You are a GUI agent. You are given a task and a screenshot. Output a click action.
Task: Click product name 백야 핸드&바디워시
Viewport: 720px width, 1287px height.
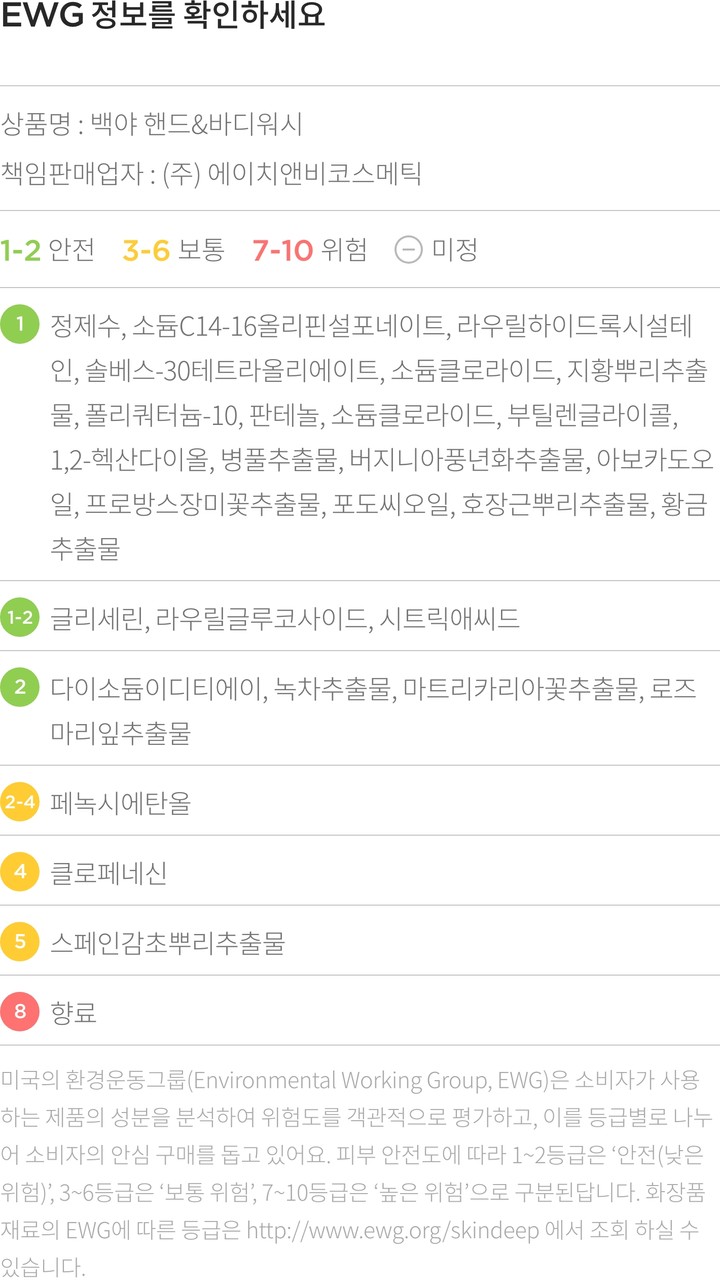pos(196,125)
